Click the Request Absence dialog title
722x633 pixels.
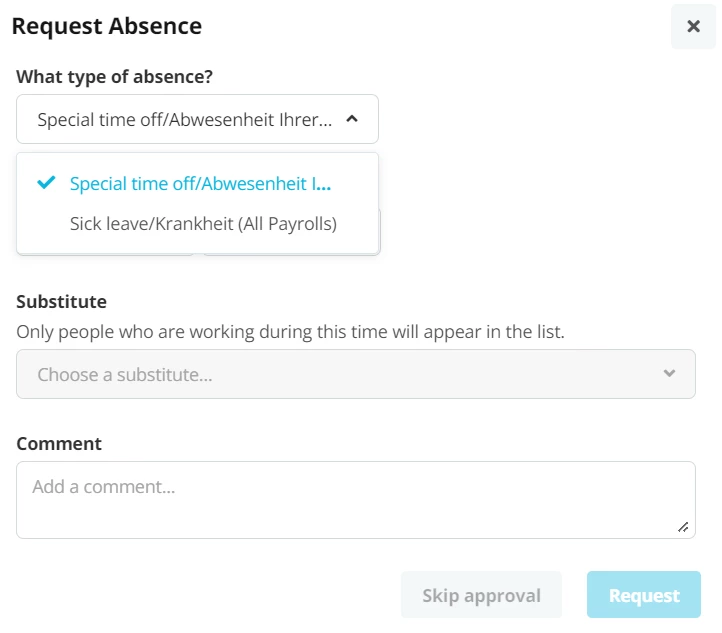(107, 26)
